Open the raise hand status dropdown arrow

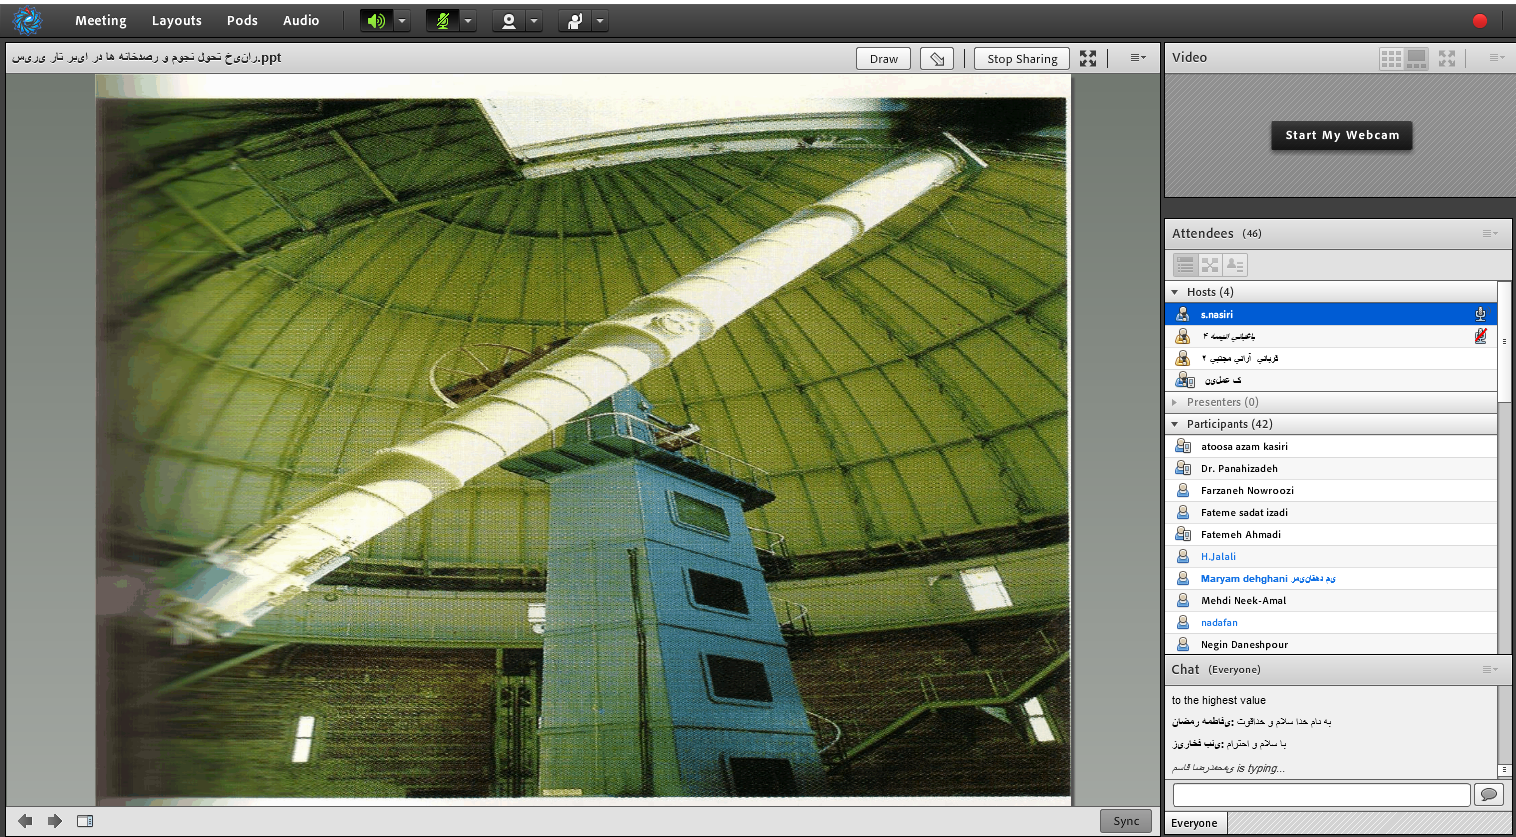pyautogui.click(x=600, y=21)
